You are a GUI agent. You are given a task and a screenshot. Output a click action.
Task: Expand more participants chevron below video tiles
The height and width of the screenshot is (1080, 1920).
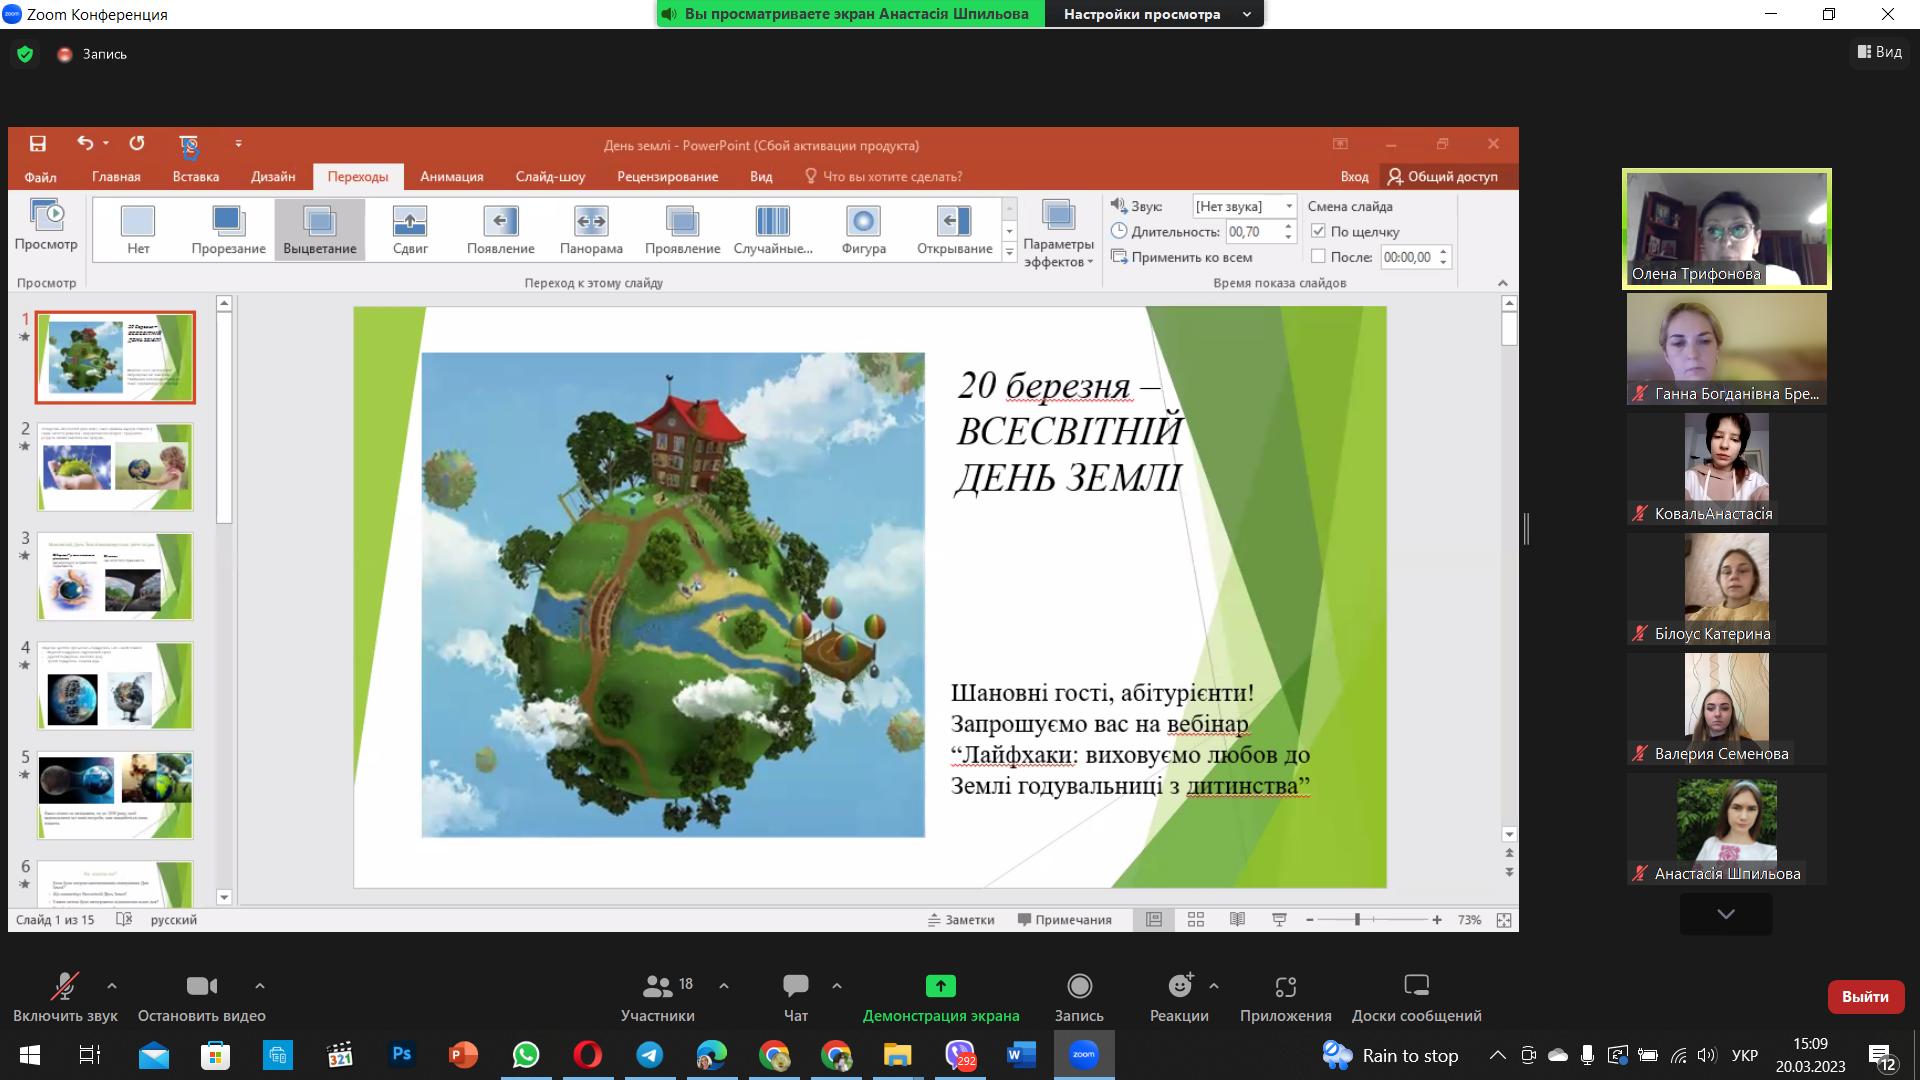[x=1726, y=914]
